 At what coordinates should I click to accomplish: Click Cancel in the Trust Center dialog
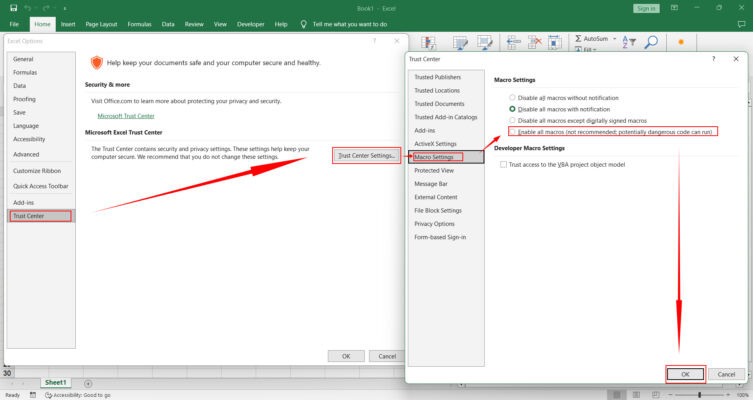click(726, 374)
